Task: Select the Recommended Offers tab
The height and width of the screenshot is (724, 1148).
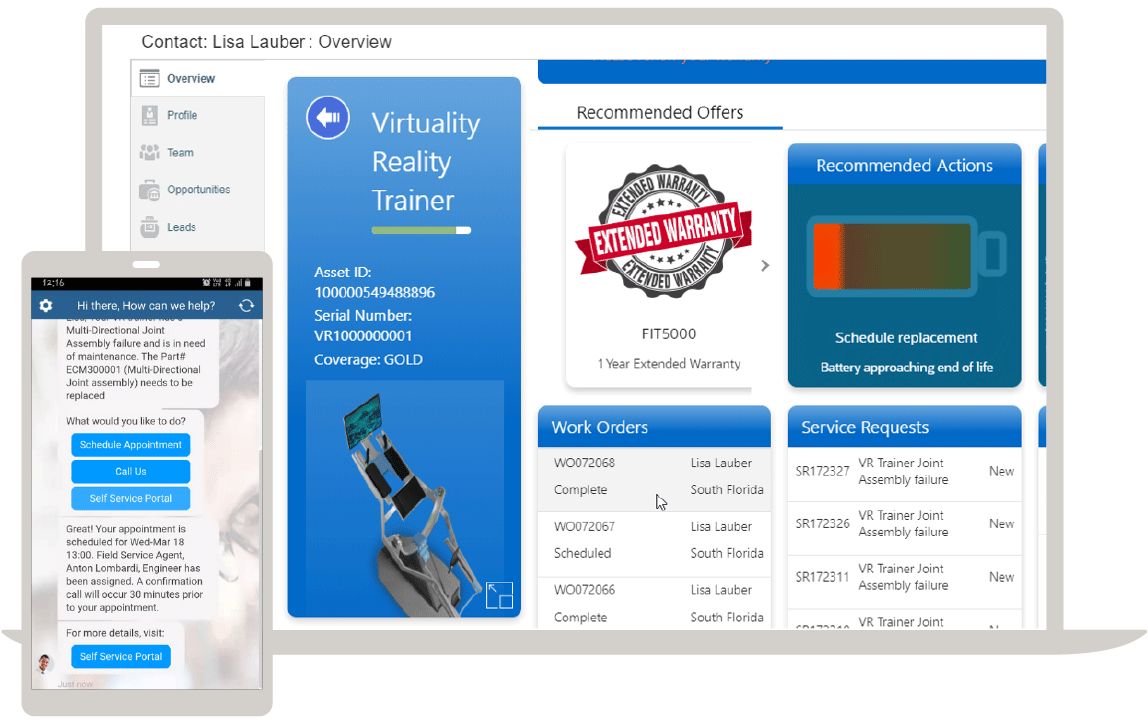Action: click(x=660, y=113)
